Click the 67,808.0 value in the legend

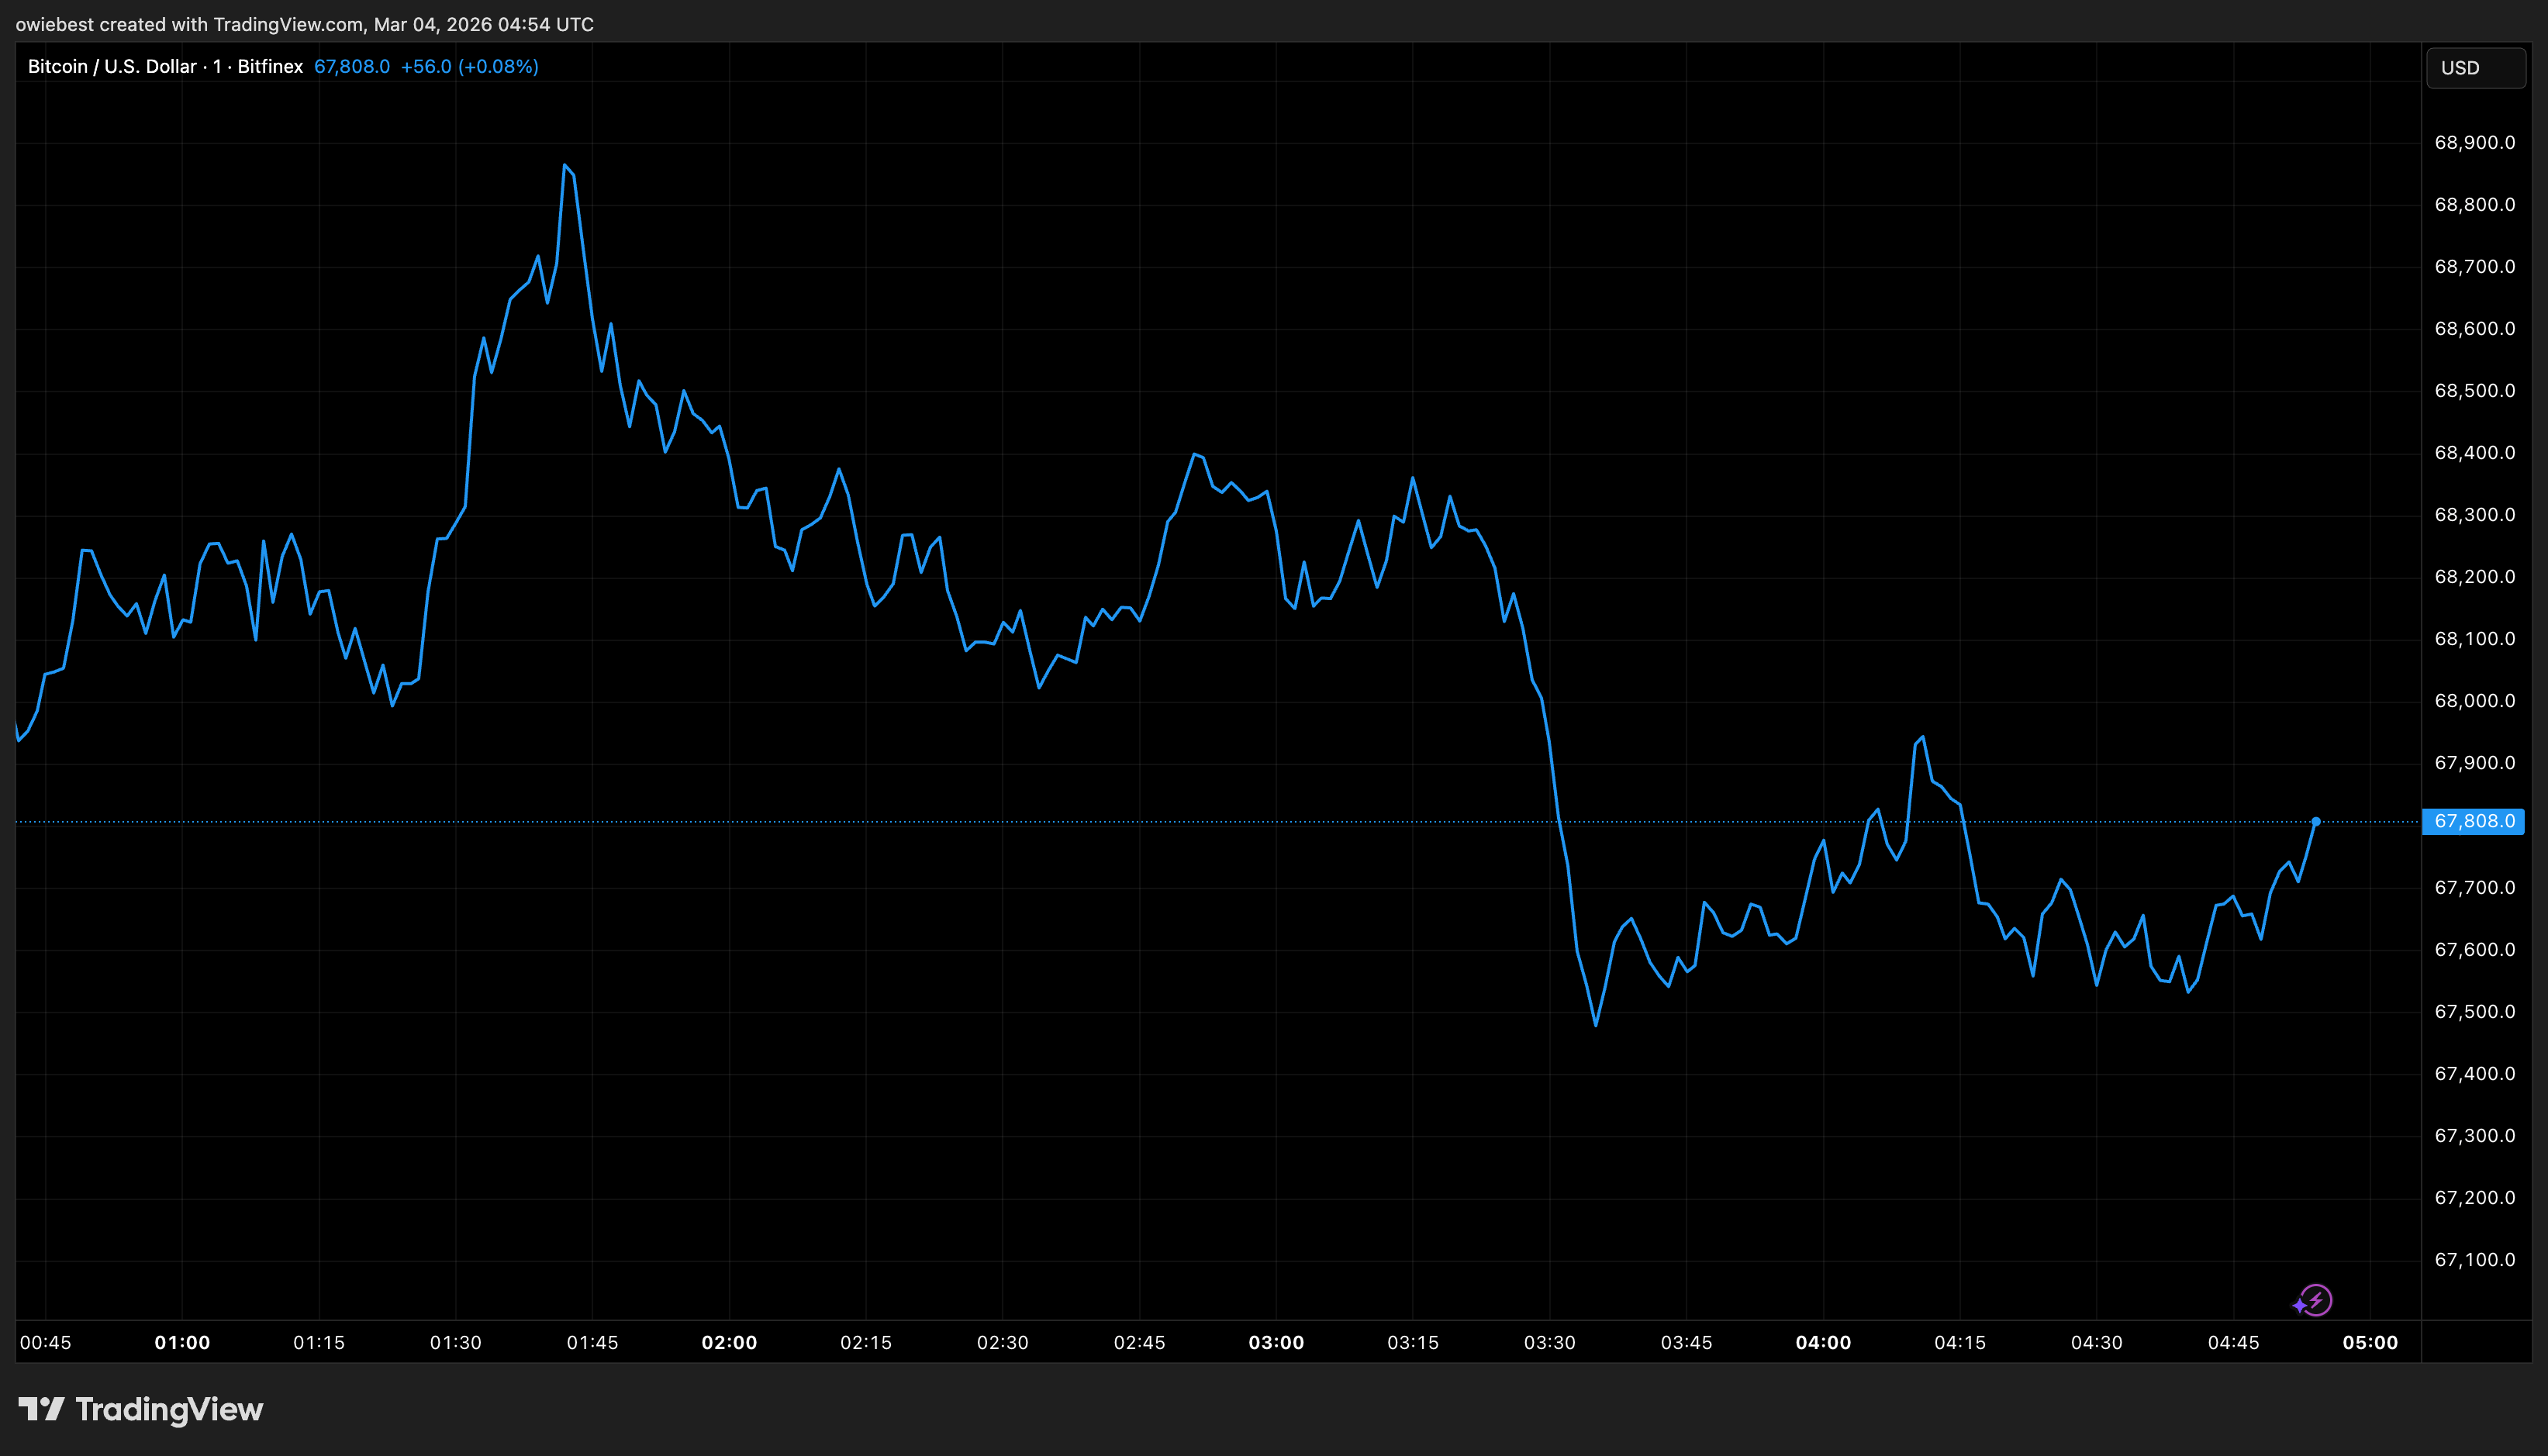[x=352, y=66]
